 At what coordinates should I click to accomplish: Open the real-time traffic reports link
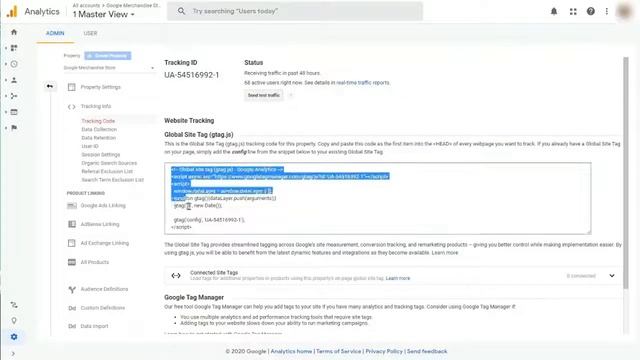point(363,82)
